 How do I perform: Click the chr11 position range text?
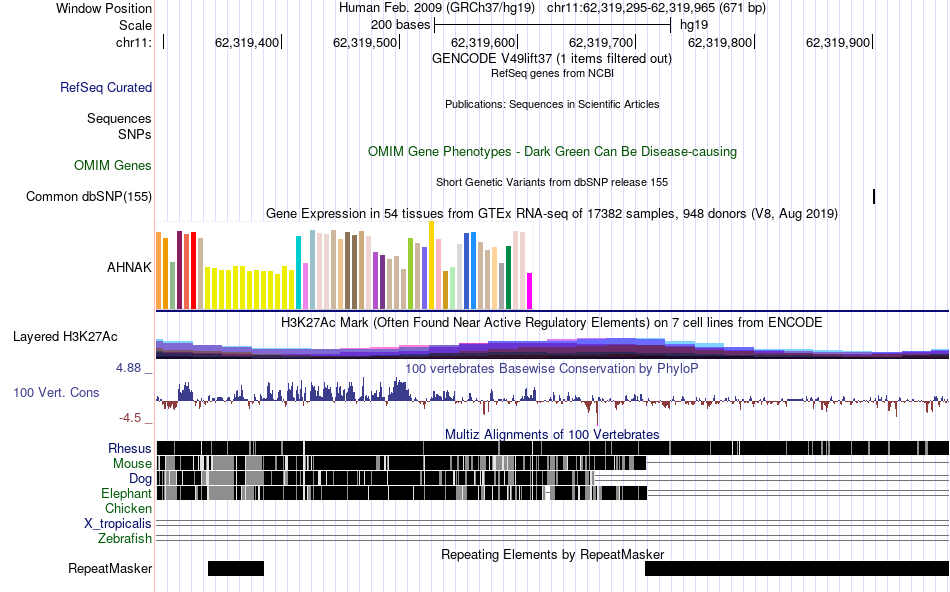656,8
